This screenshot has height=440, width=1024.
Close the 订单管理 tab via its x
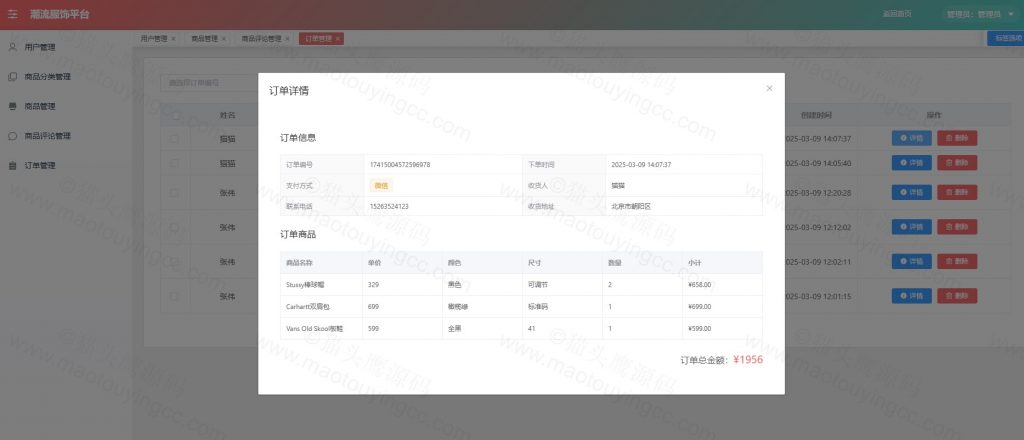coord(338,39)
